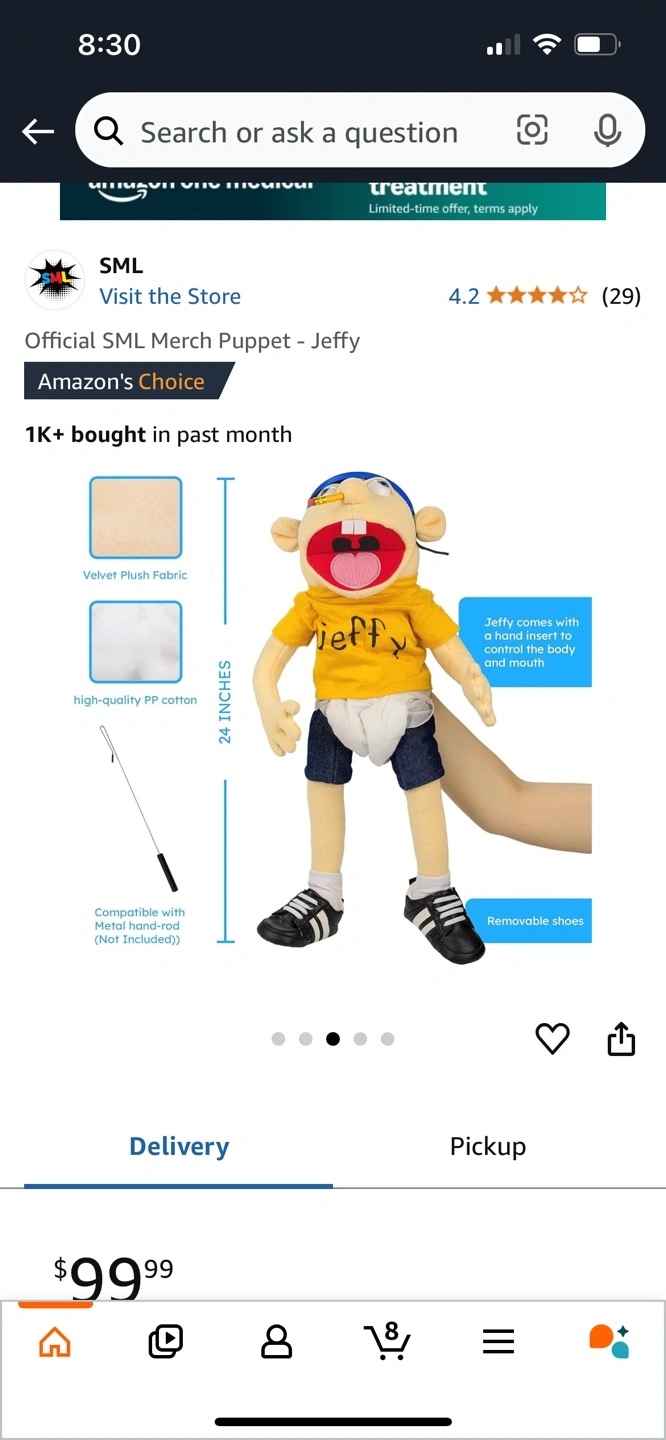Switch to the Pickup tab

tap(488, 1147)
